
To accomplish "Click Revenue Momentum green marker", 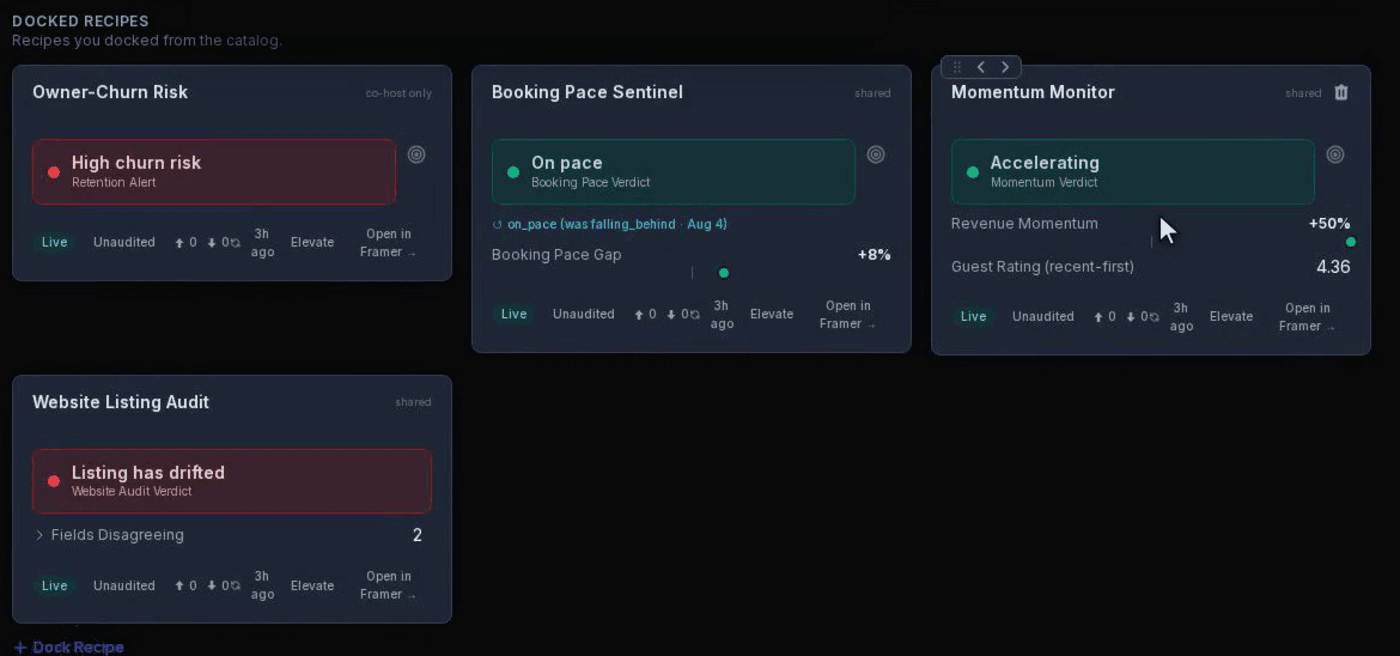I will 1351,242.
